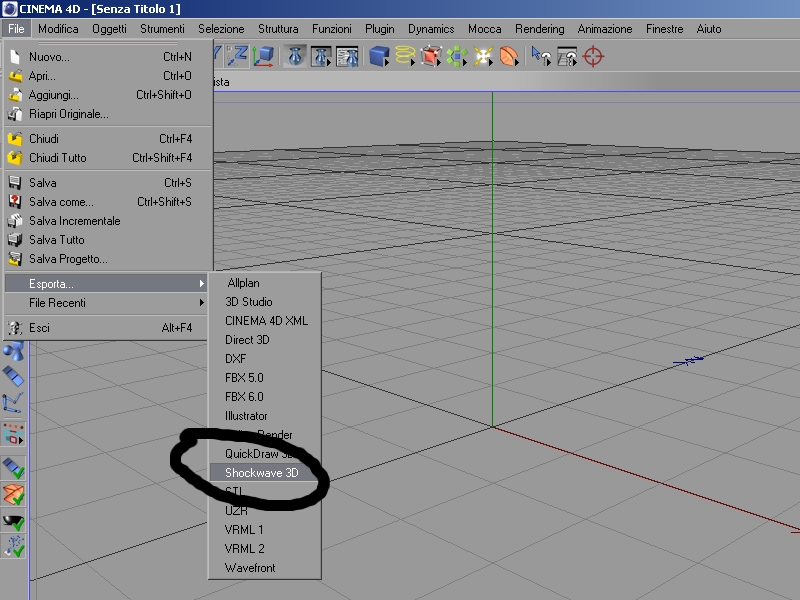Open the Strumenti menu

(162, 29)
